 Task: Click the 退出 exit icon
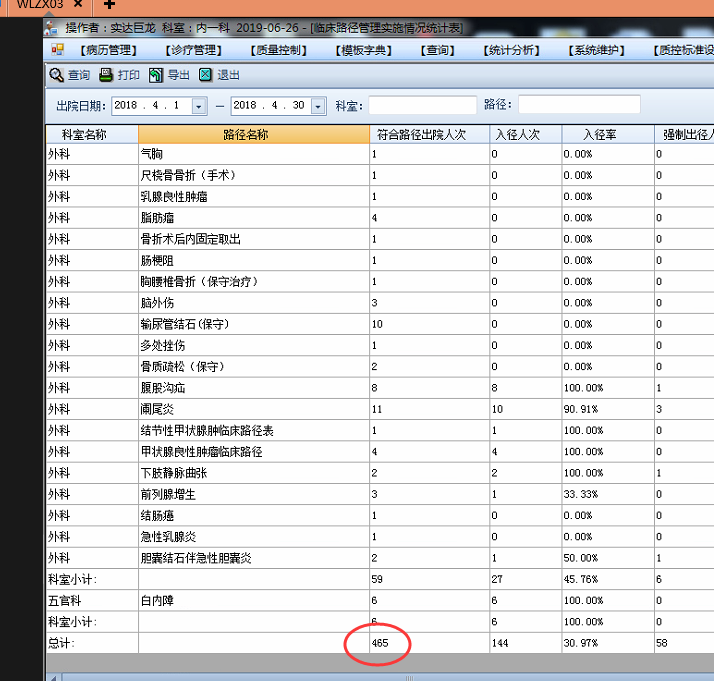(205, 75)
